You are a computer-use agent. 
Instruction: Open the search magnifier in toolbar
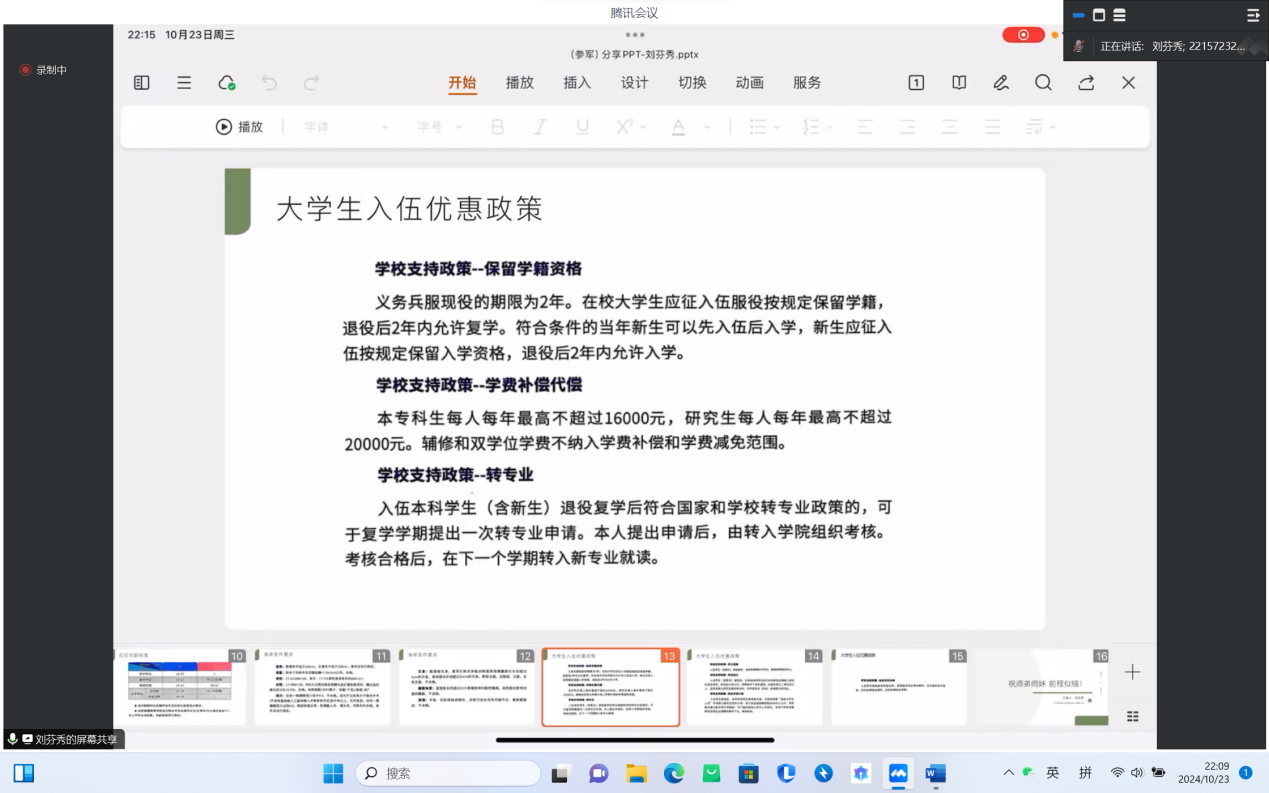click(x=1043, y=83)
